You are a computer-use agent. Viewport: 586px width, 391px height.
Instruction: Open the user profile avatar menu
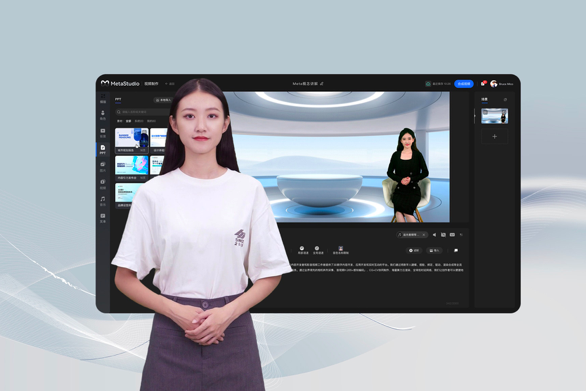click(x=494, y=83)
